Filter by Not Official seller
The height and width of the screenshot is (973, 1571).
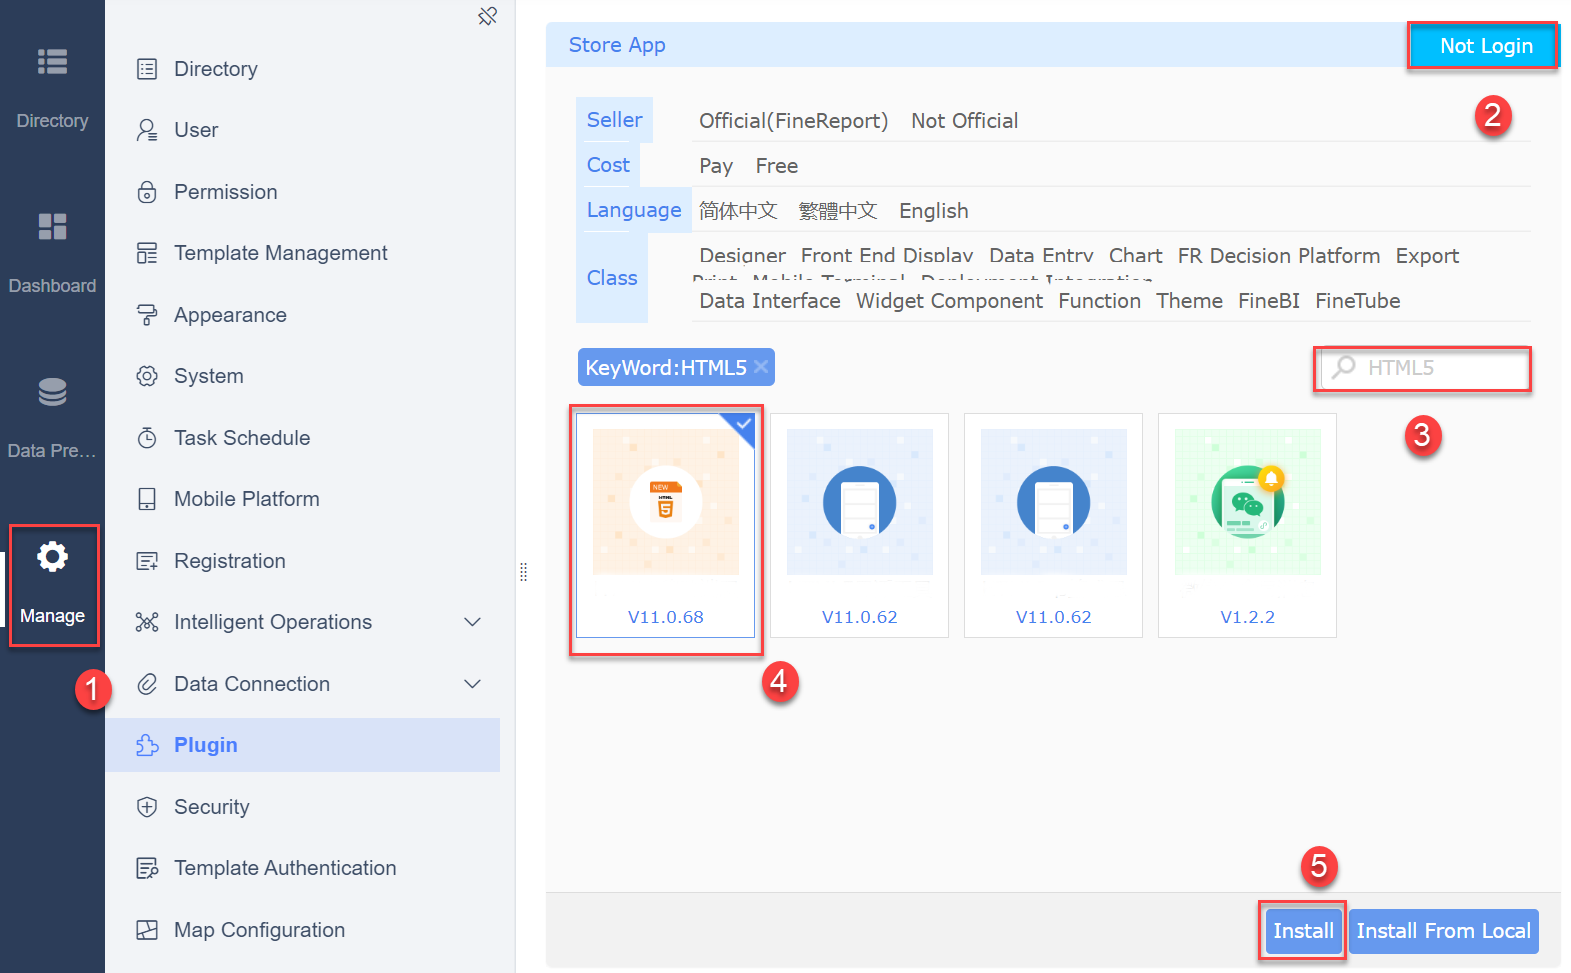point(964,121)
